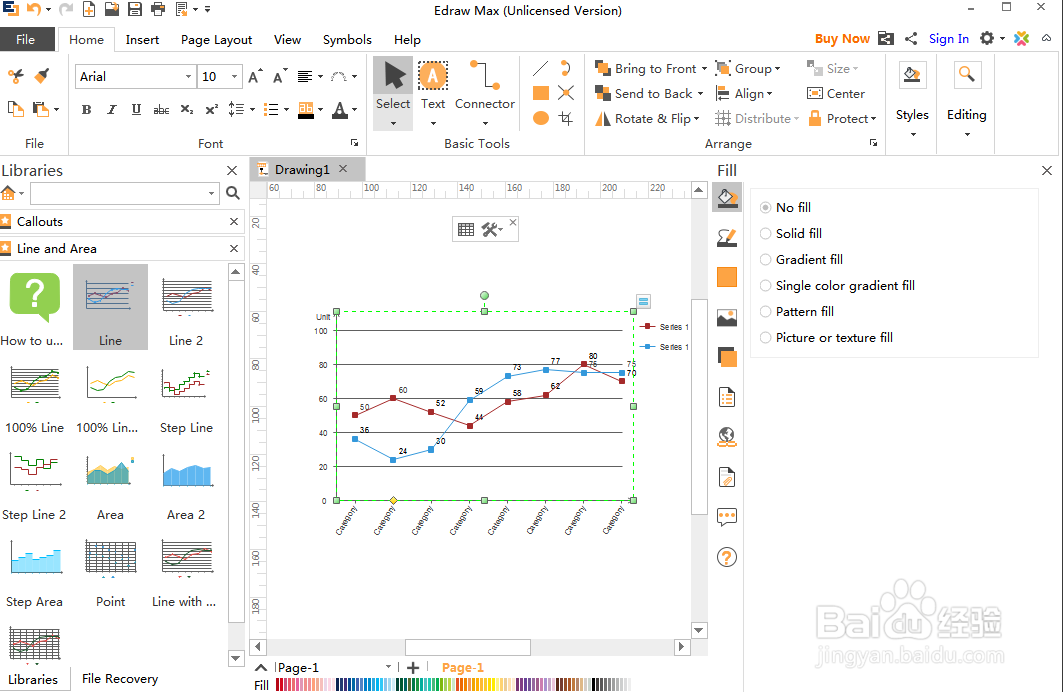Switch to the Symbols ribbon tab
Screen dimensions: 1063x692
[347, 39]
